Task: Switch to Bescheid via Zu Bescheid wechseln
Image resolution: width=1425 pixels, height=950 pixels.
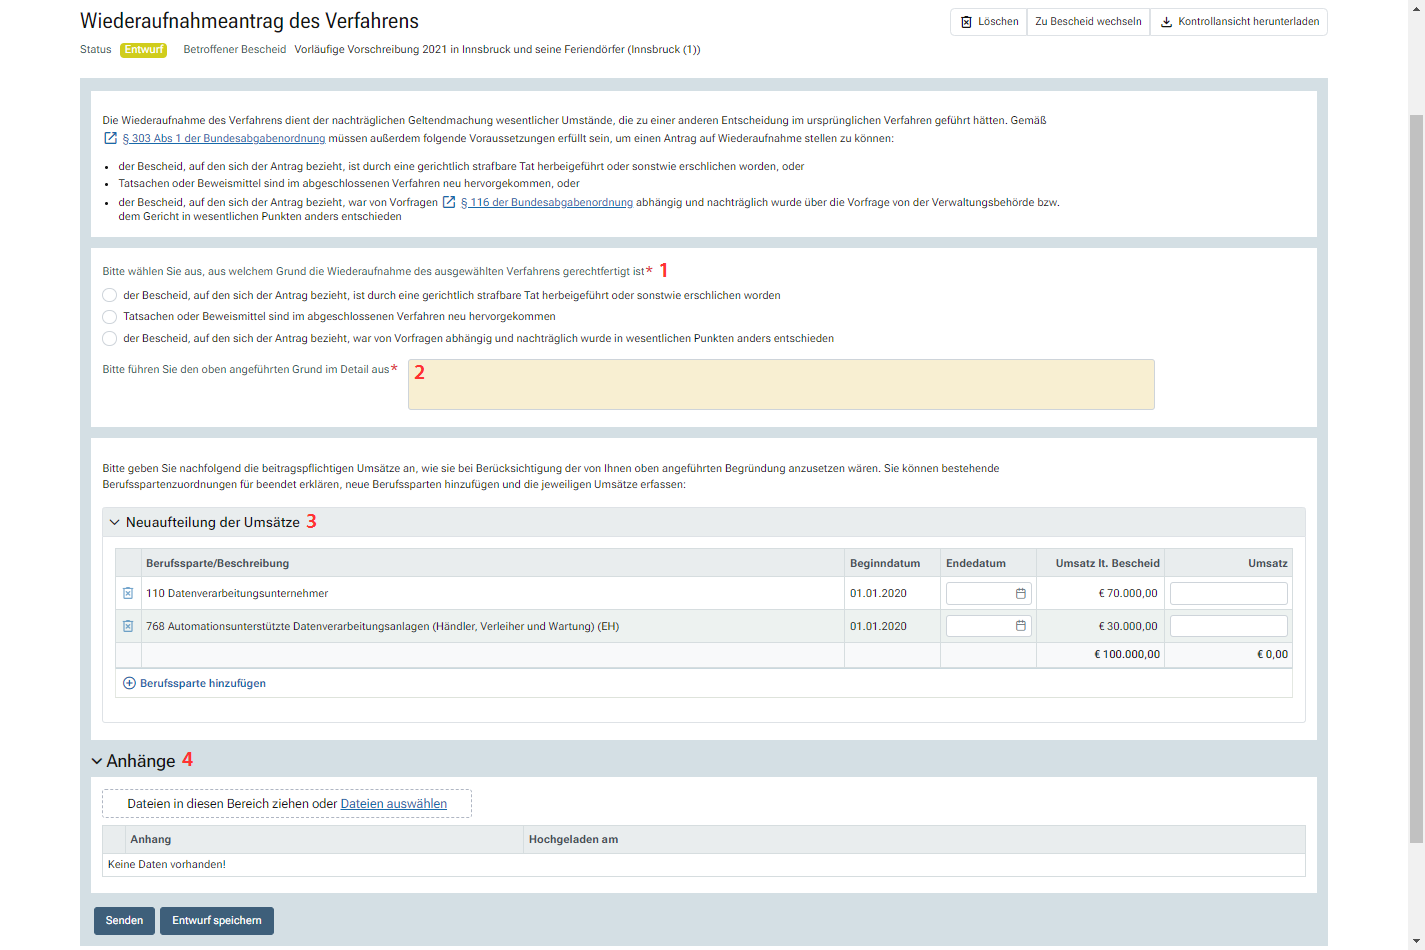Action: [x=1088, y=22]
